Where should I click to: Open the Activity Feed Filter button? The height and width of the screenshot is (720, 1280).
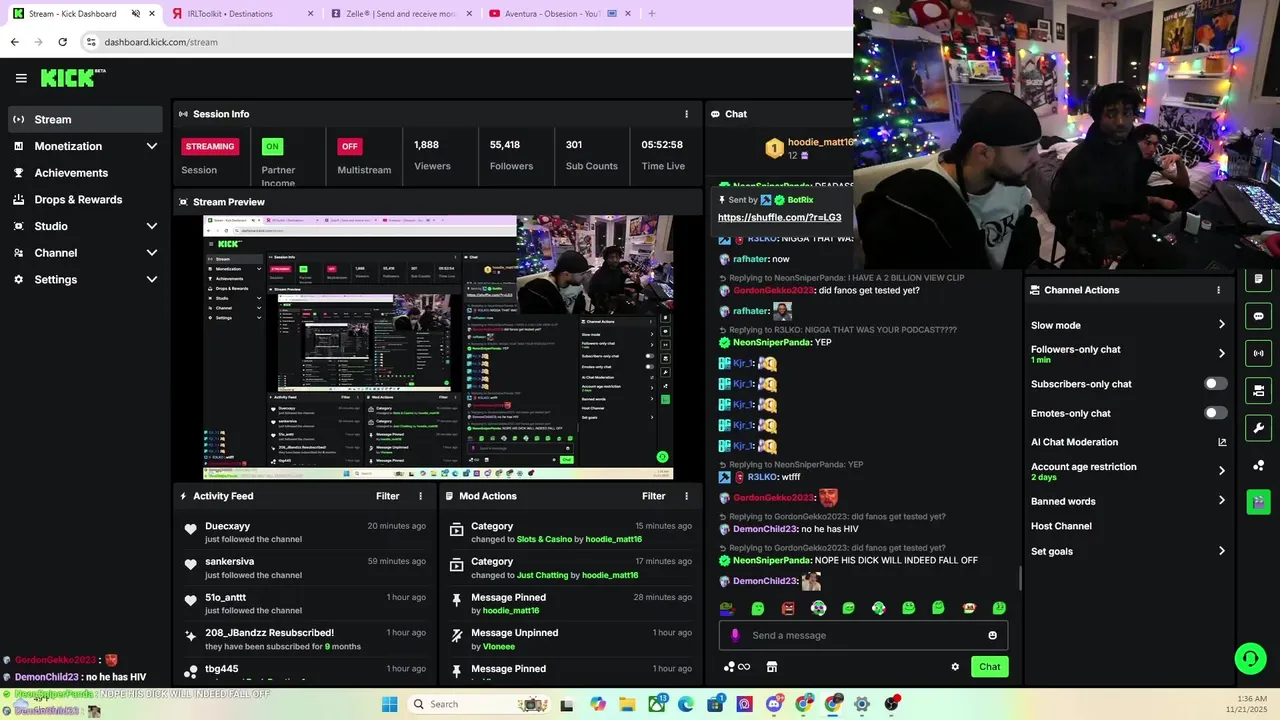pyautogui.click(x=388, y=496)
